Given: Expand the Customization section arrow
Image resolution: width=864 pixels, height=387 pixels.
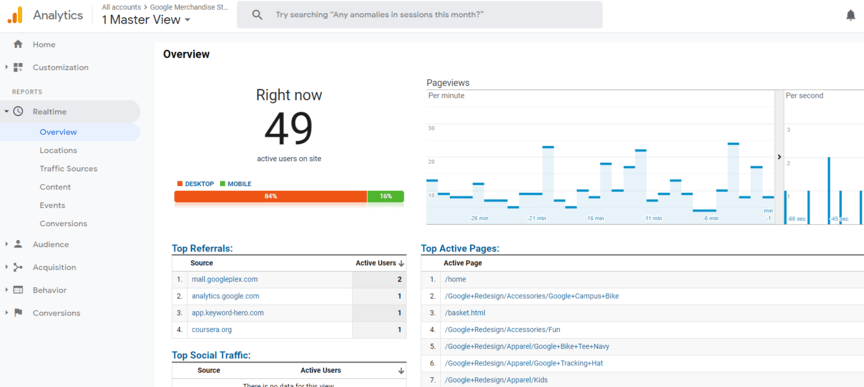Looking at the screenshot, I should [x=6, y=67].
